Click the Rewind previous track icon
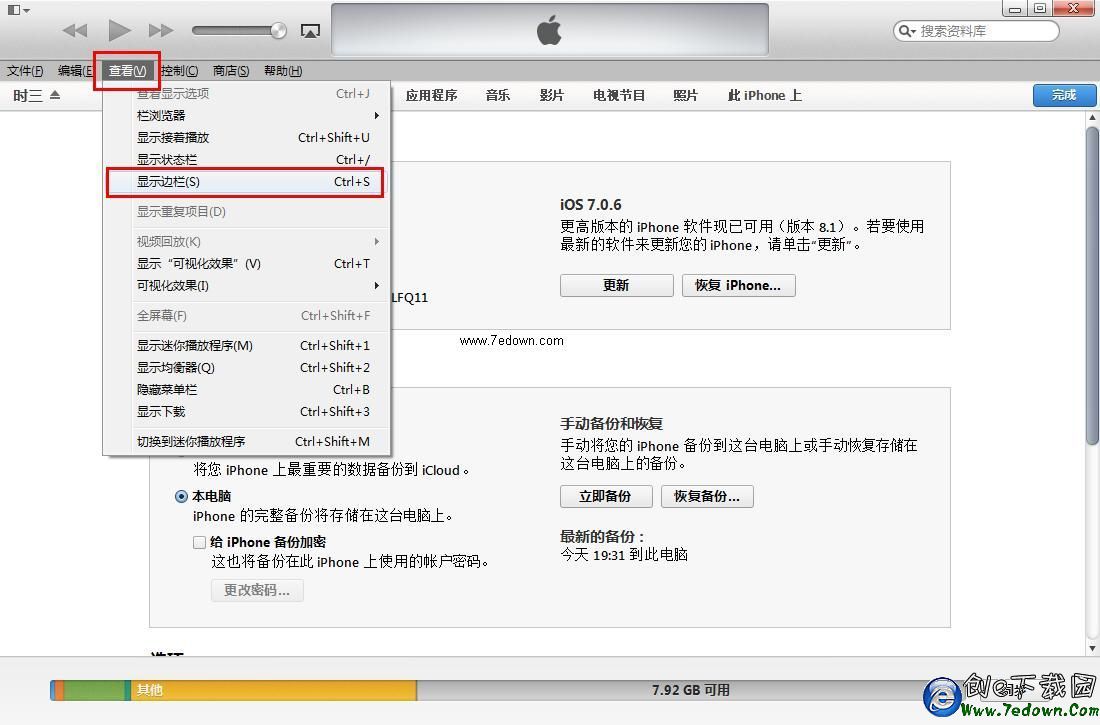The height and width of the screenshot is (725, 1100). click(75, 31)
